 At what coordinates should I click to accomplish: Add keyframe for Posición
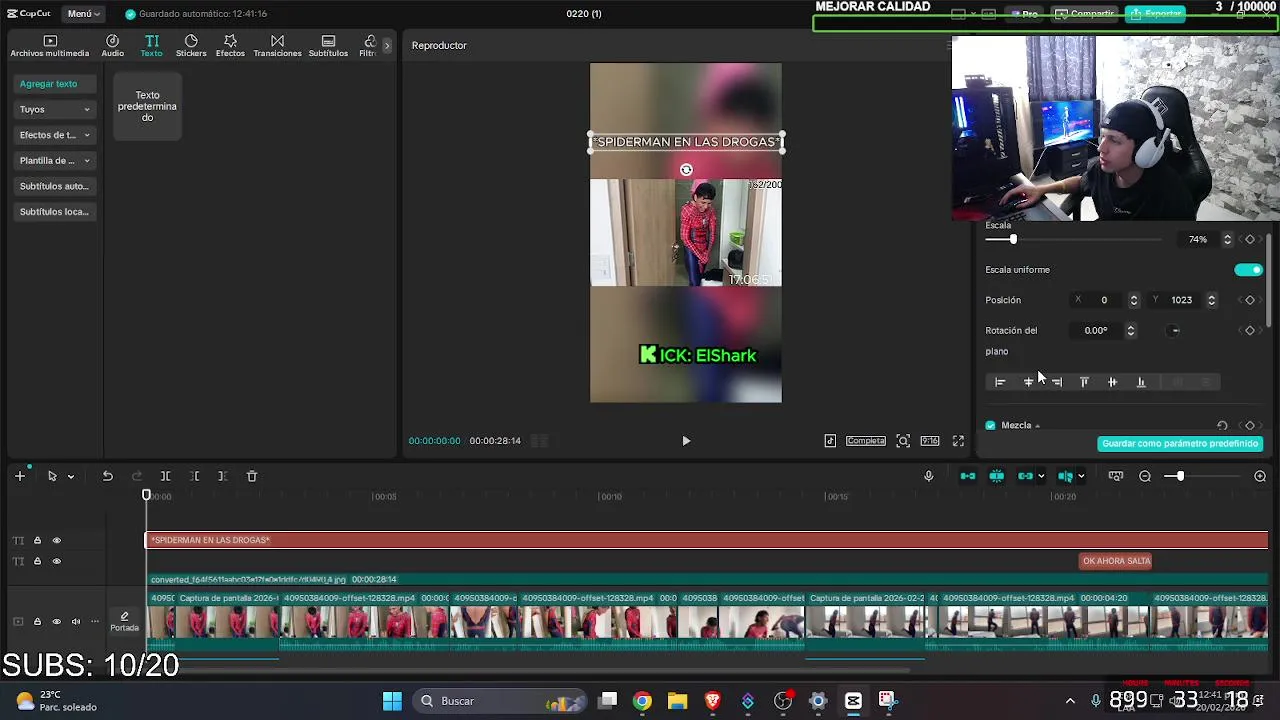(1250, 300)
